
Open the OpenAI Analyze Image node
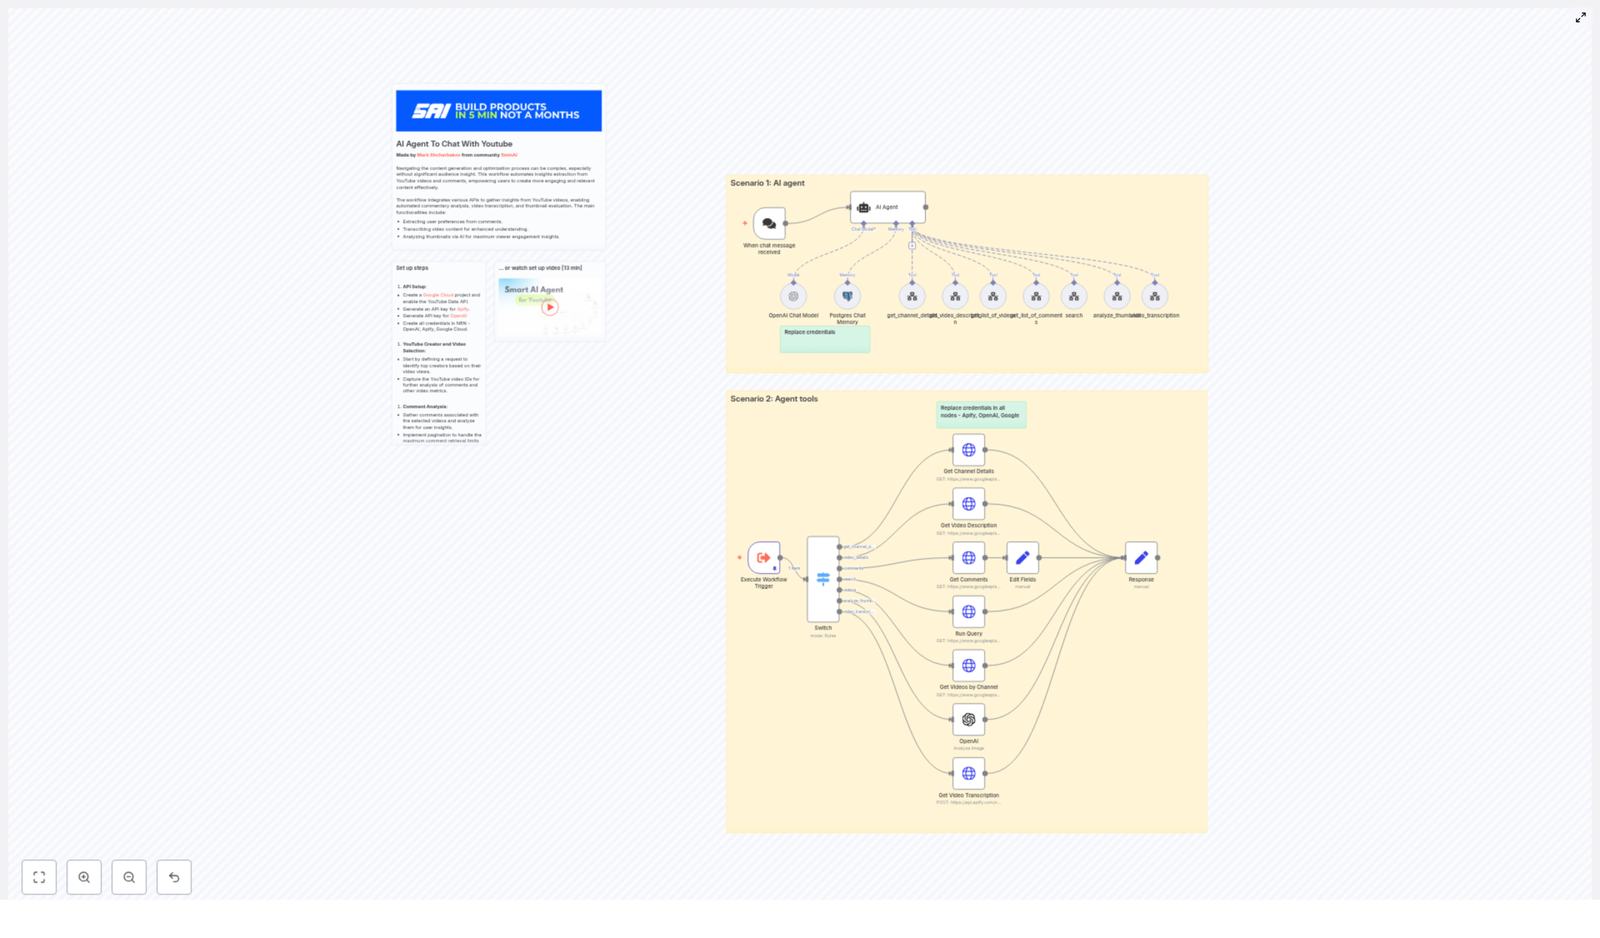[x=968, y=719]
